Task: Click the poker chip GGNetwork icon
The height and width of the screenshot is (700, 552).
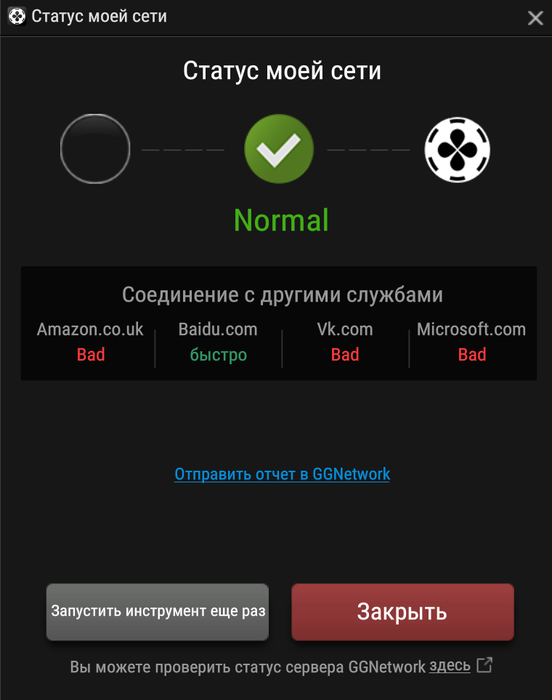Action: (457, 150)
